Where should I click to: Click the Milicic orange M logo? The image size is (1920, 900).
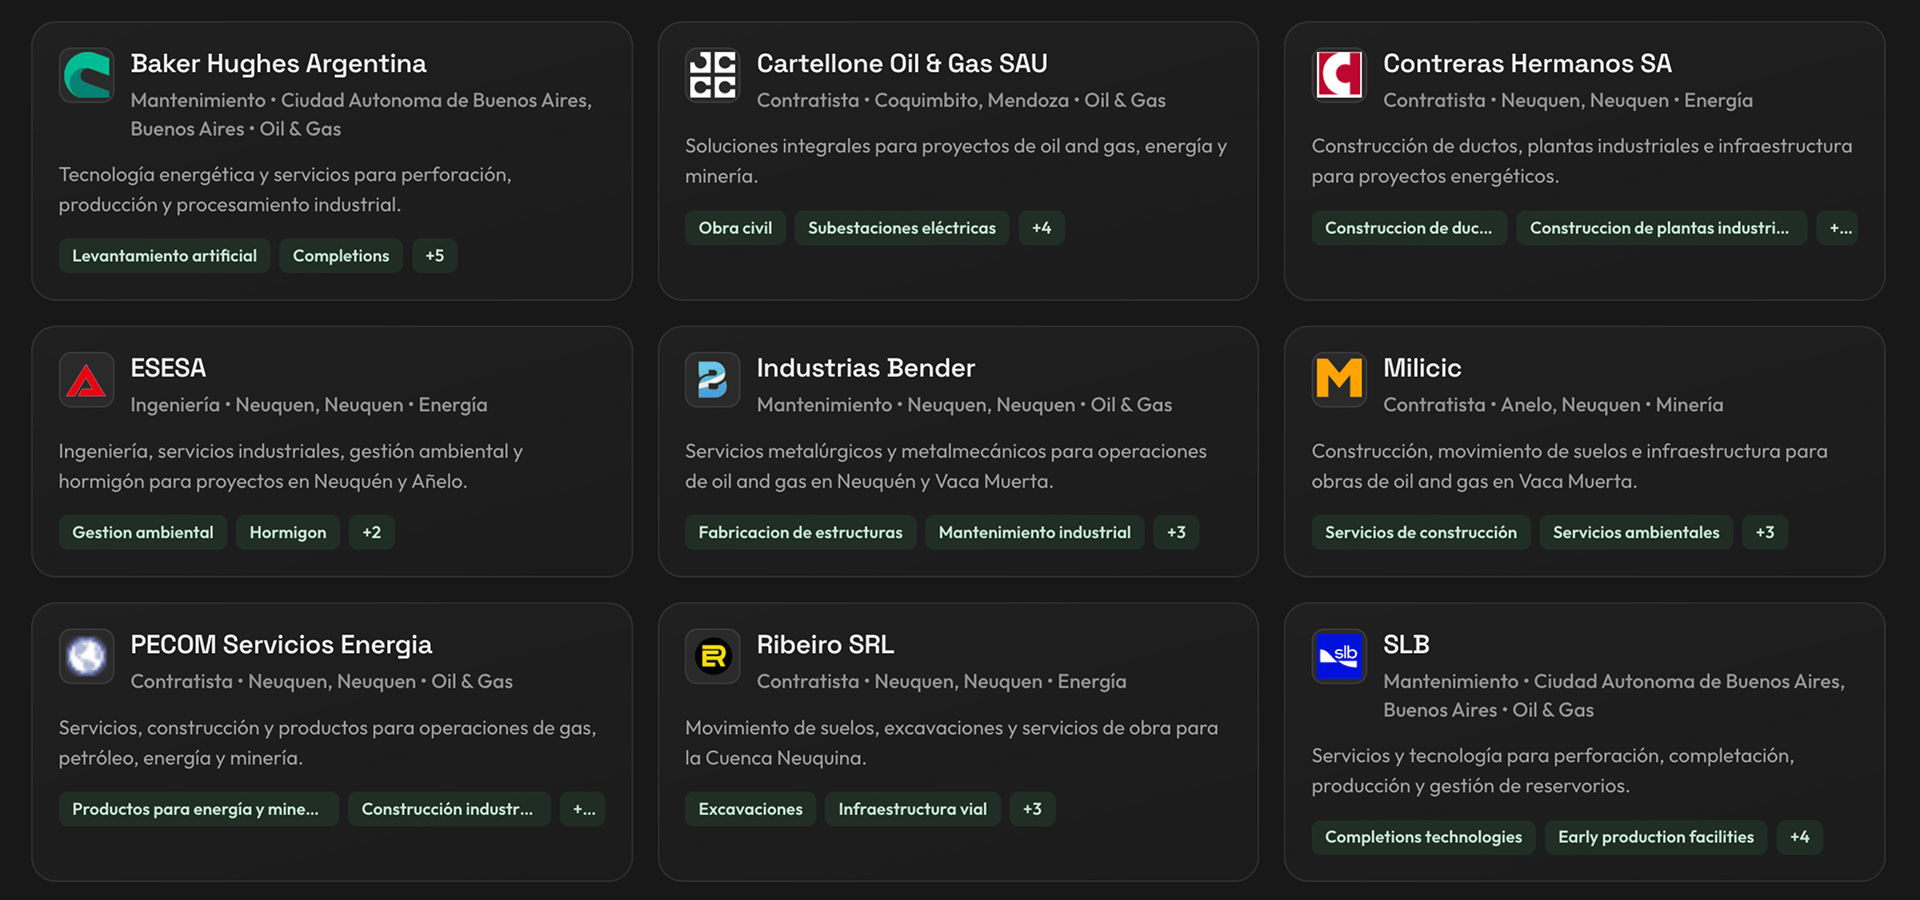[x=1339, y=380]
